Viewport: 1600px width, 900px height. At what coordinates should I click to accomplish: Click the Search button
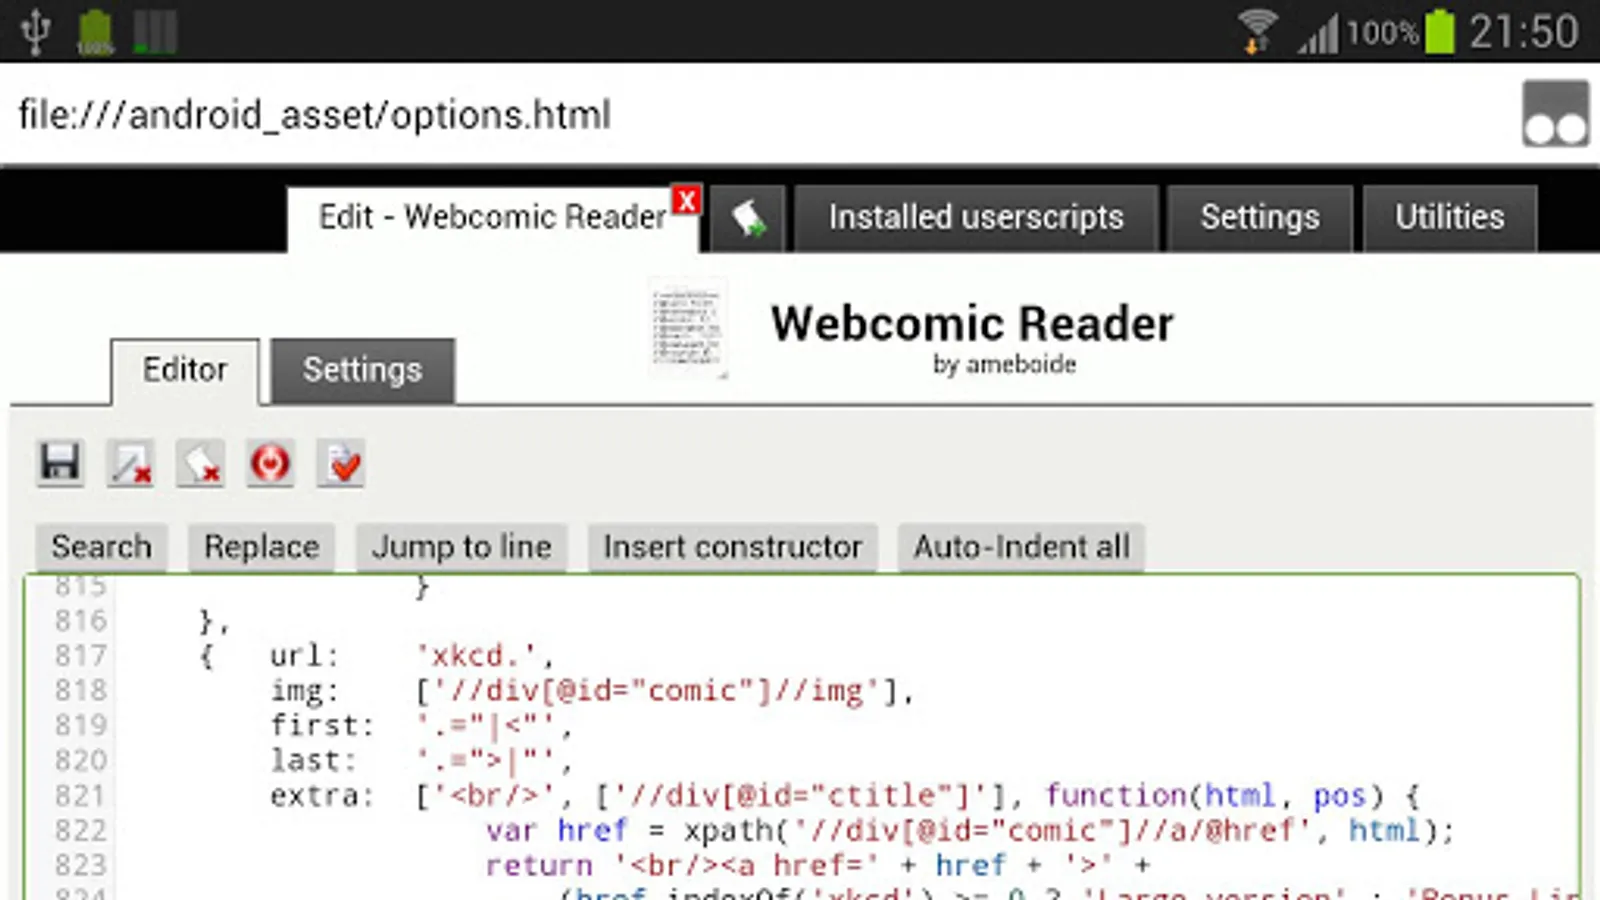point(101,547)
